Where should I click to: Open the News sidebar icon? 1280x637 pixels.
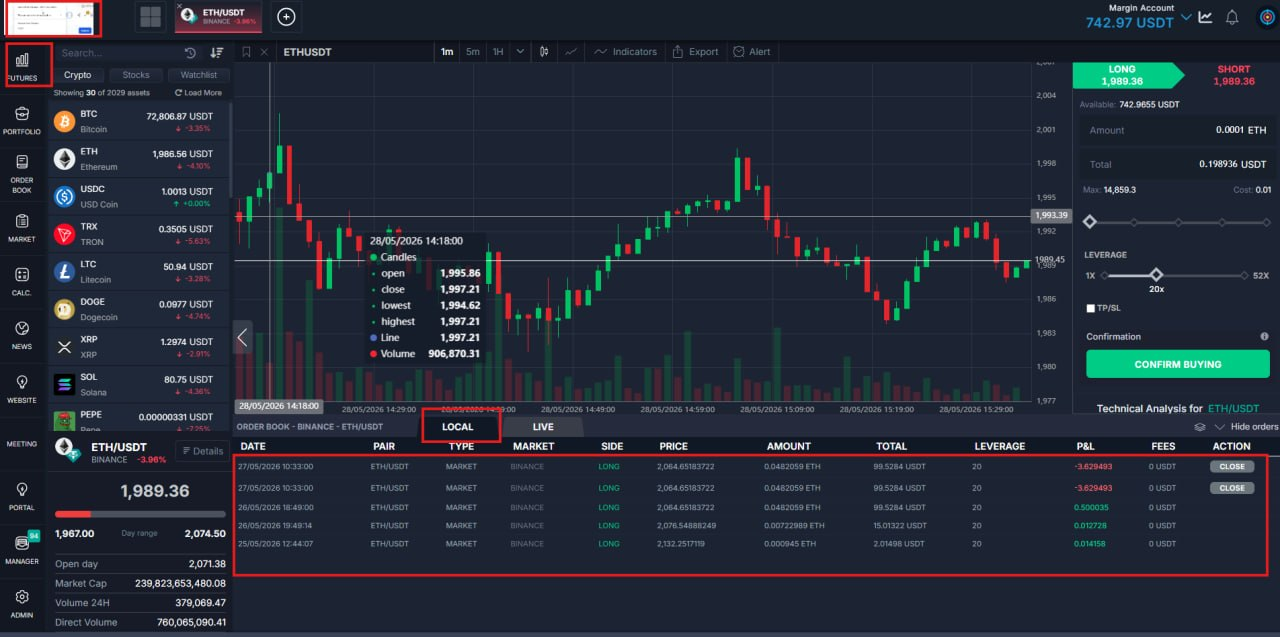(22, 335)
